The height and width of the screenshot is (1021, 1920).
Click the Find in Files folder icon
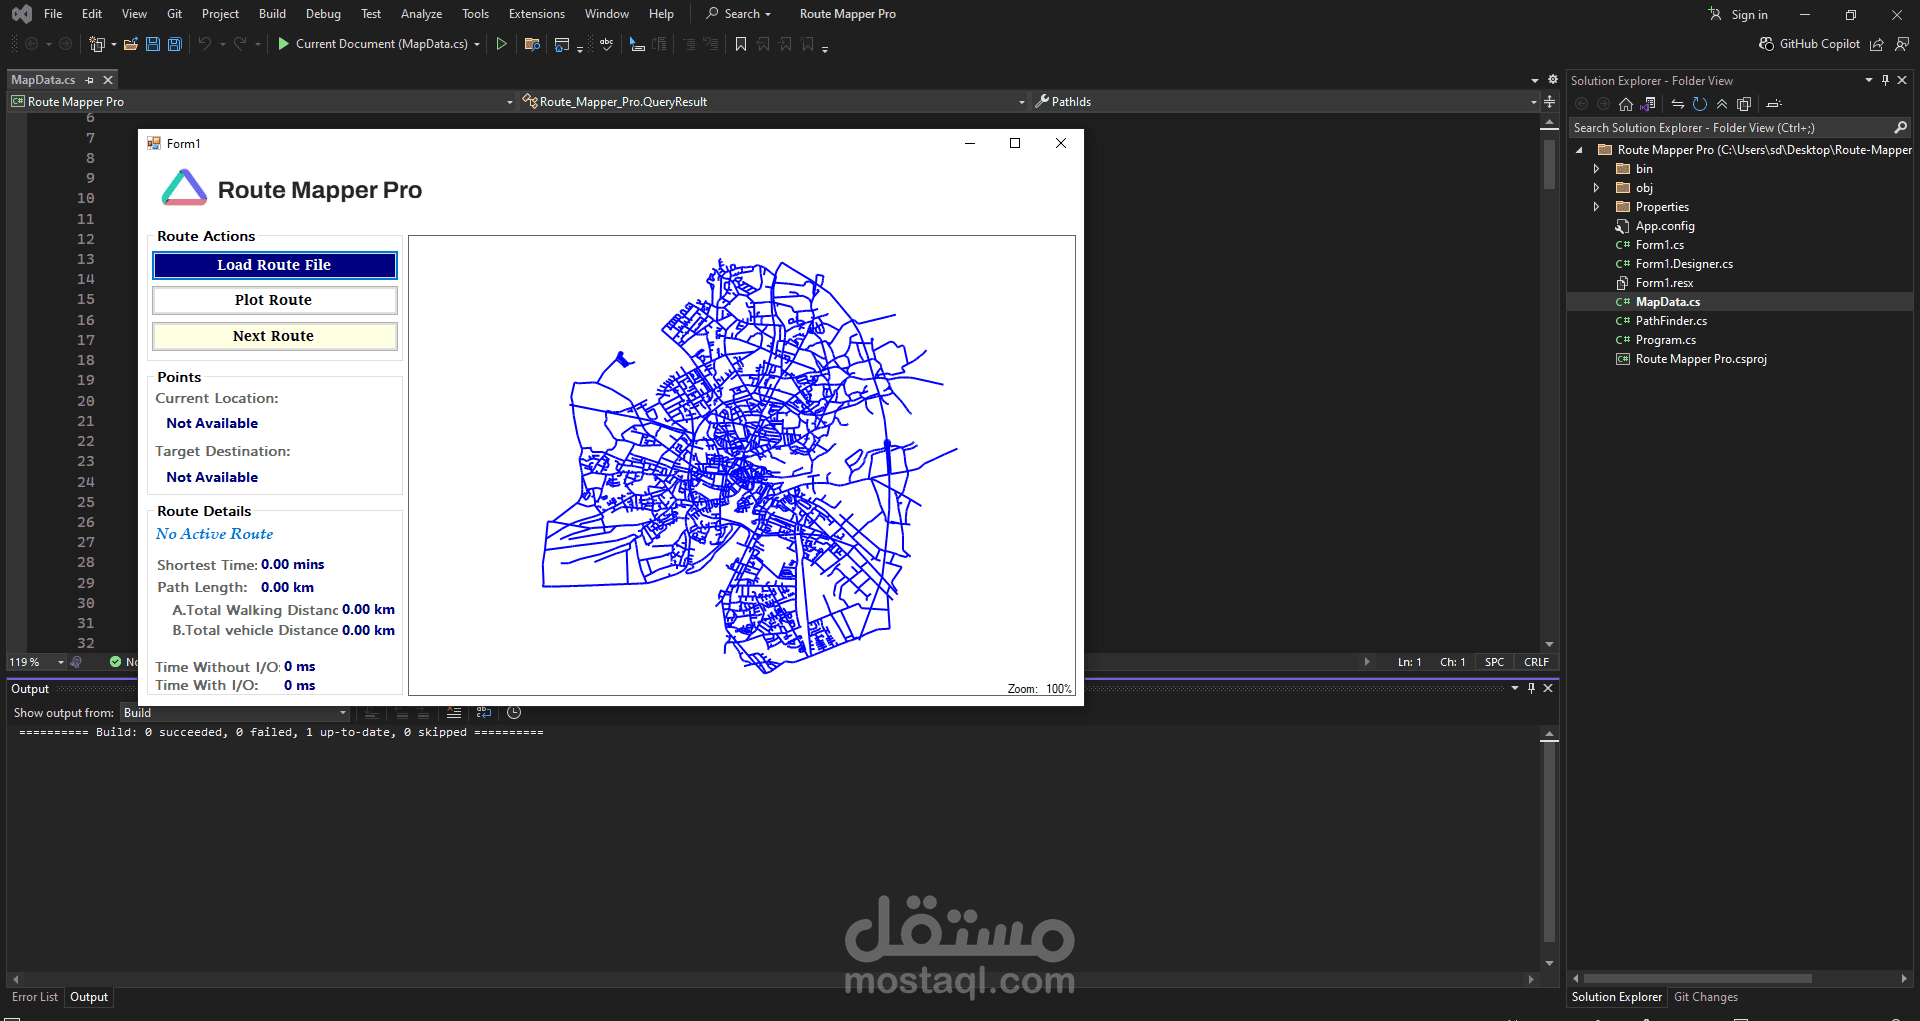coord(532,44)
